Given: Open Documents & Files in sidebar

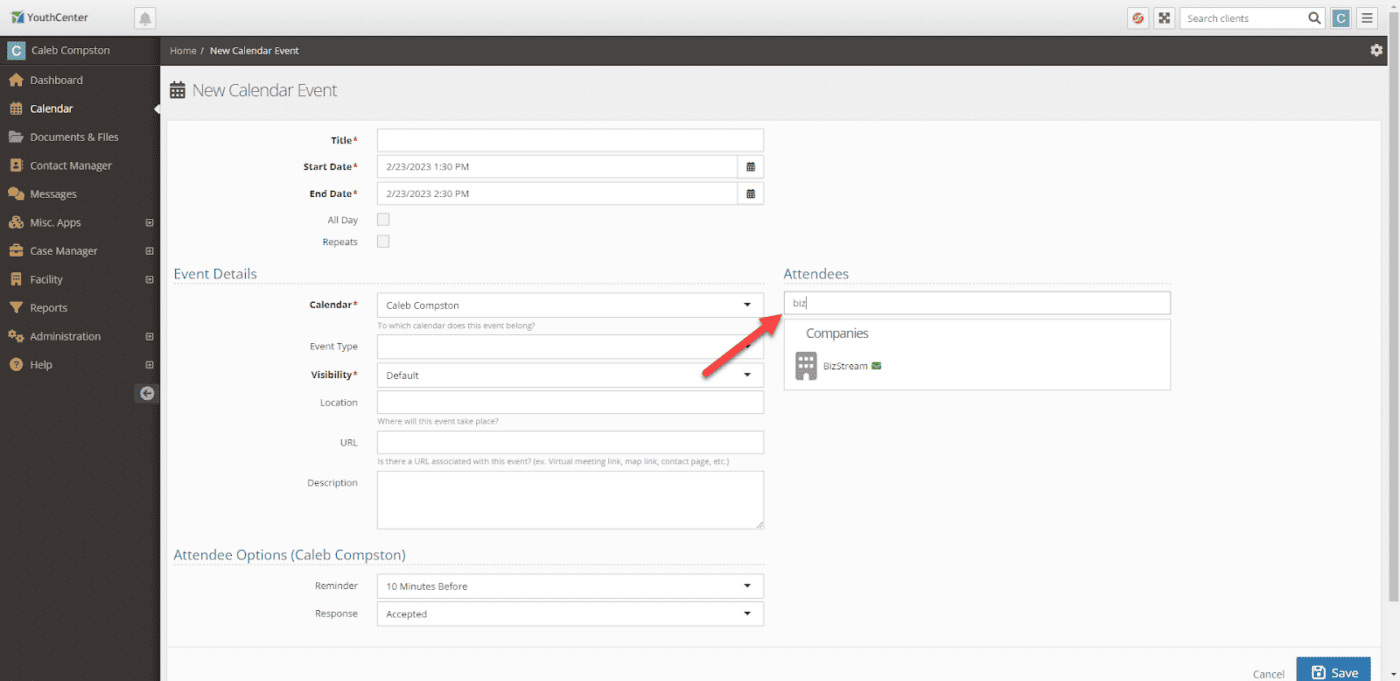Looking at the screenshot, I should pyautogui.click(x=74, y=137).
